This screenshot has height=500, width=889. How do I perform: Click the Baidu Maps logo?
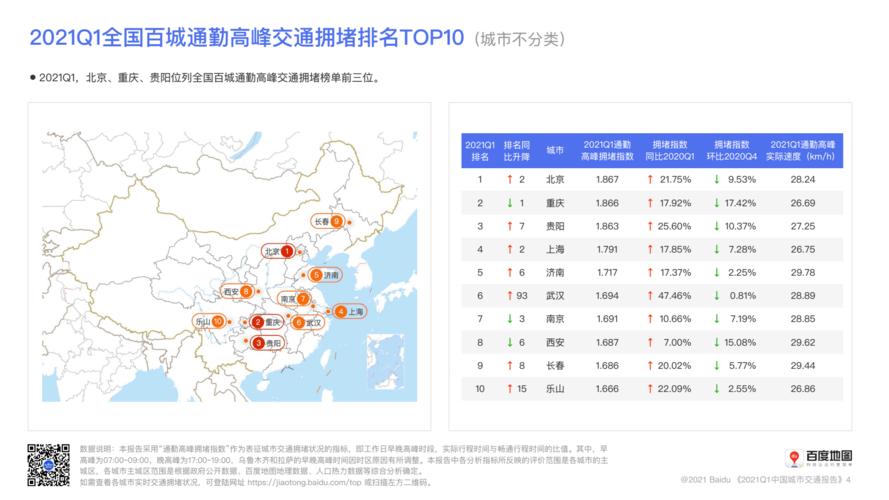(819, 457)
